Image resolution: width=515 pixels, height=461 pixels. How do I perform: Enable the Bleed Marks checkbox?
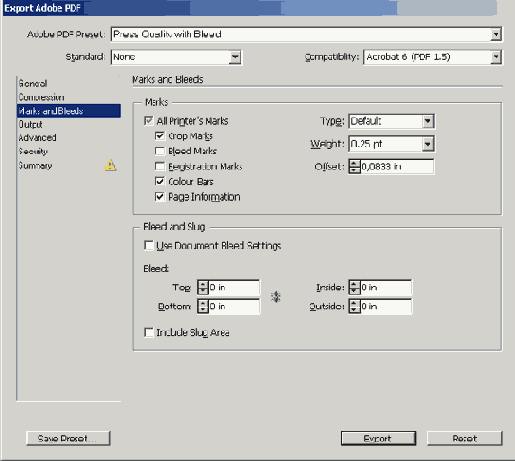click(x=160, y=151)
